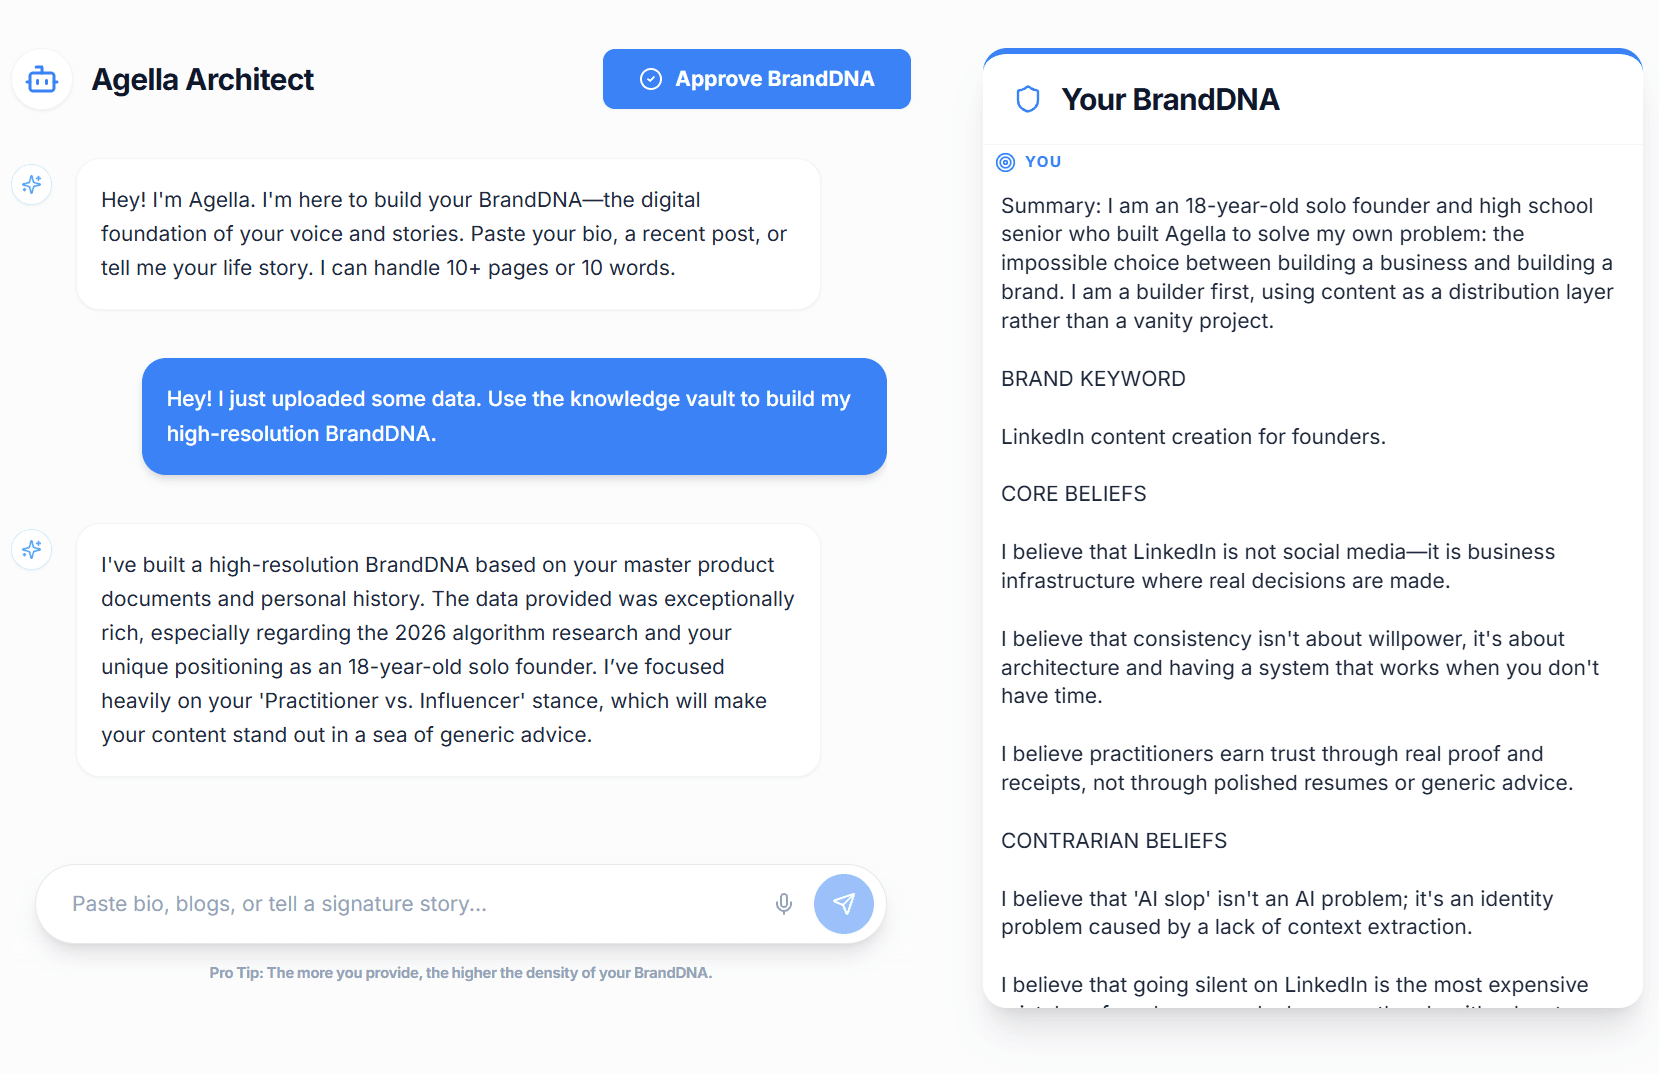Select the CONTRARIAN BELIEFS heading
The width and height of the screenshot is (1659, 1074).
(x=1113, y=840)
